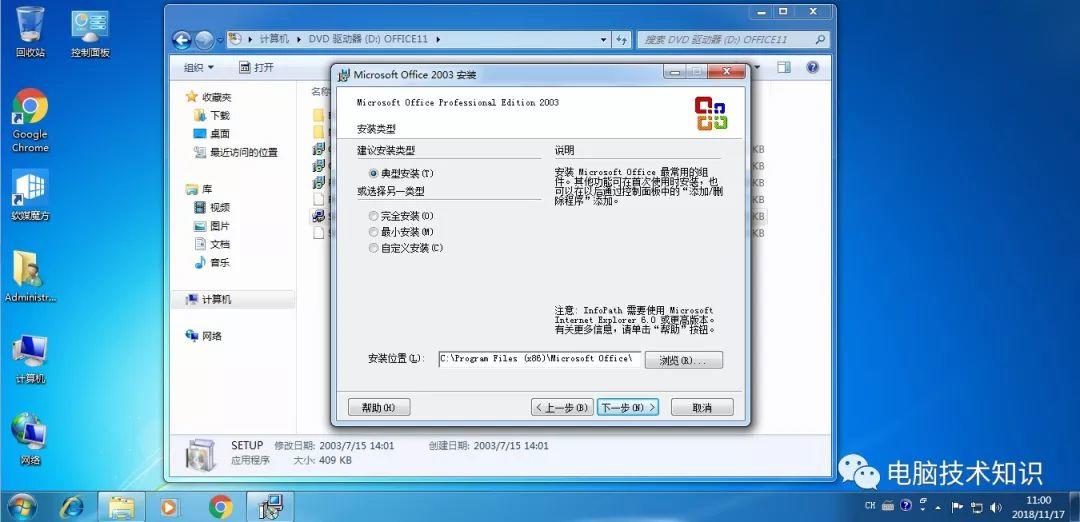
Task: Open Administrator folder desktop icon
Action: coord(30,277)
